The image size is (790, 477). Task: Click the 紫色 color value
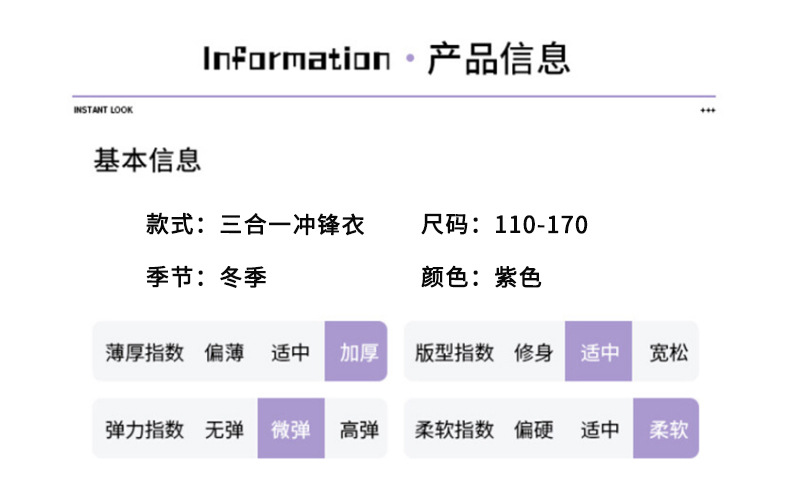click(518, 277)
